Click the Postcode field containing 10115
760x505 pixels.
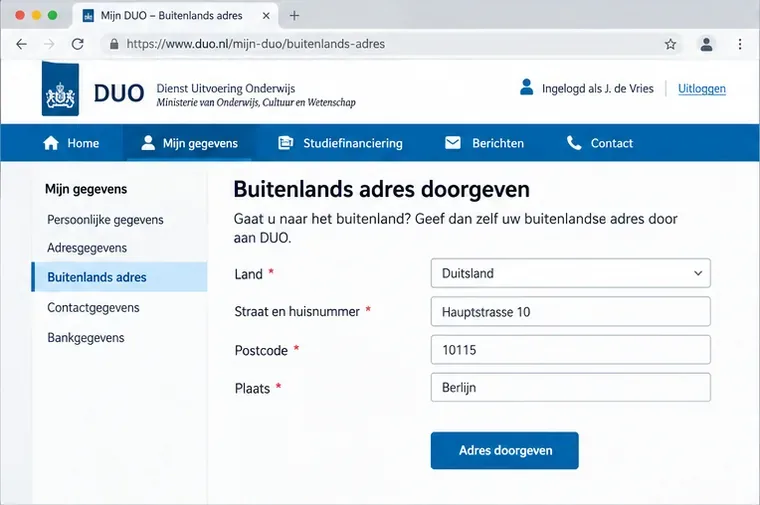[570, 349]
